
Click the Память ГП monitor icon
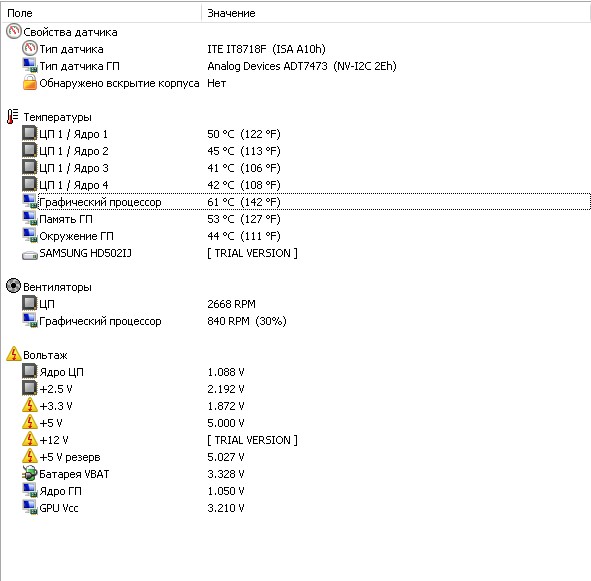click(x=30, y=218)
